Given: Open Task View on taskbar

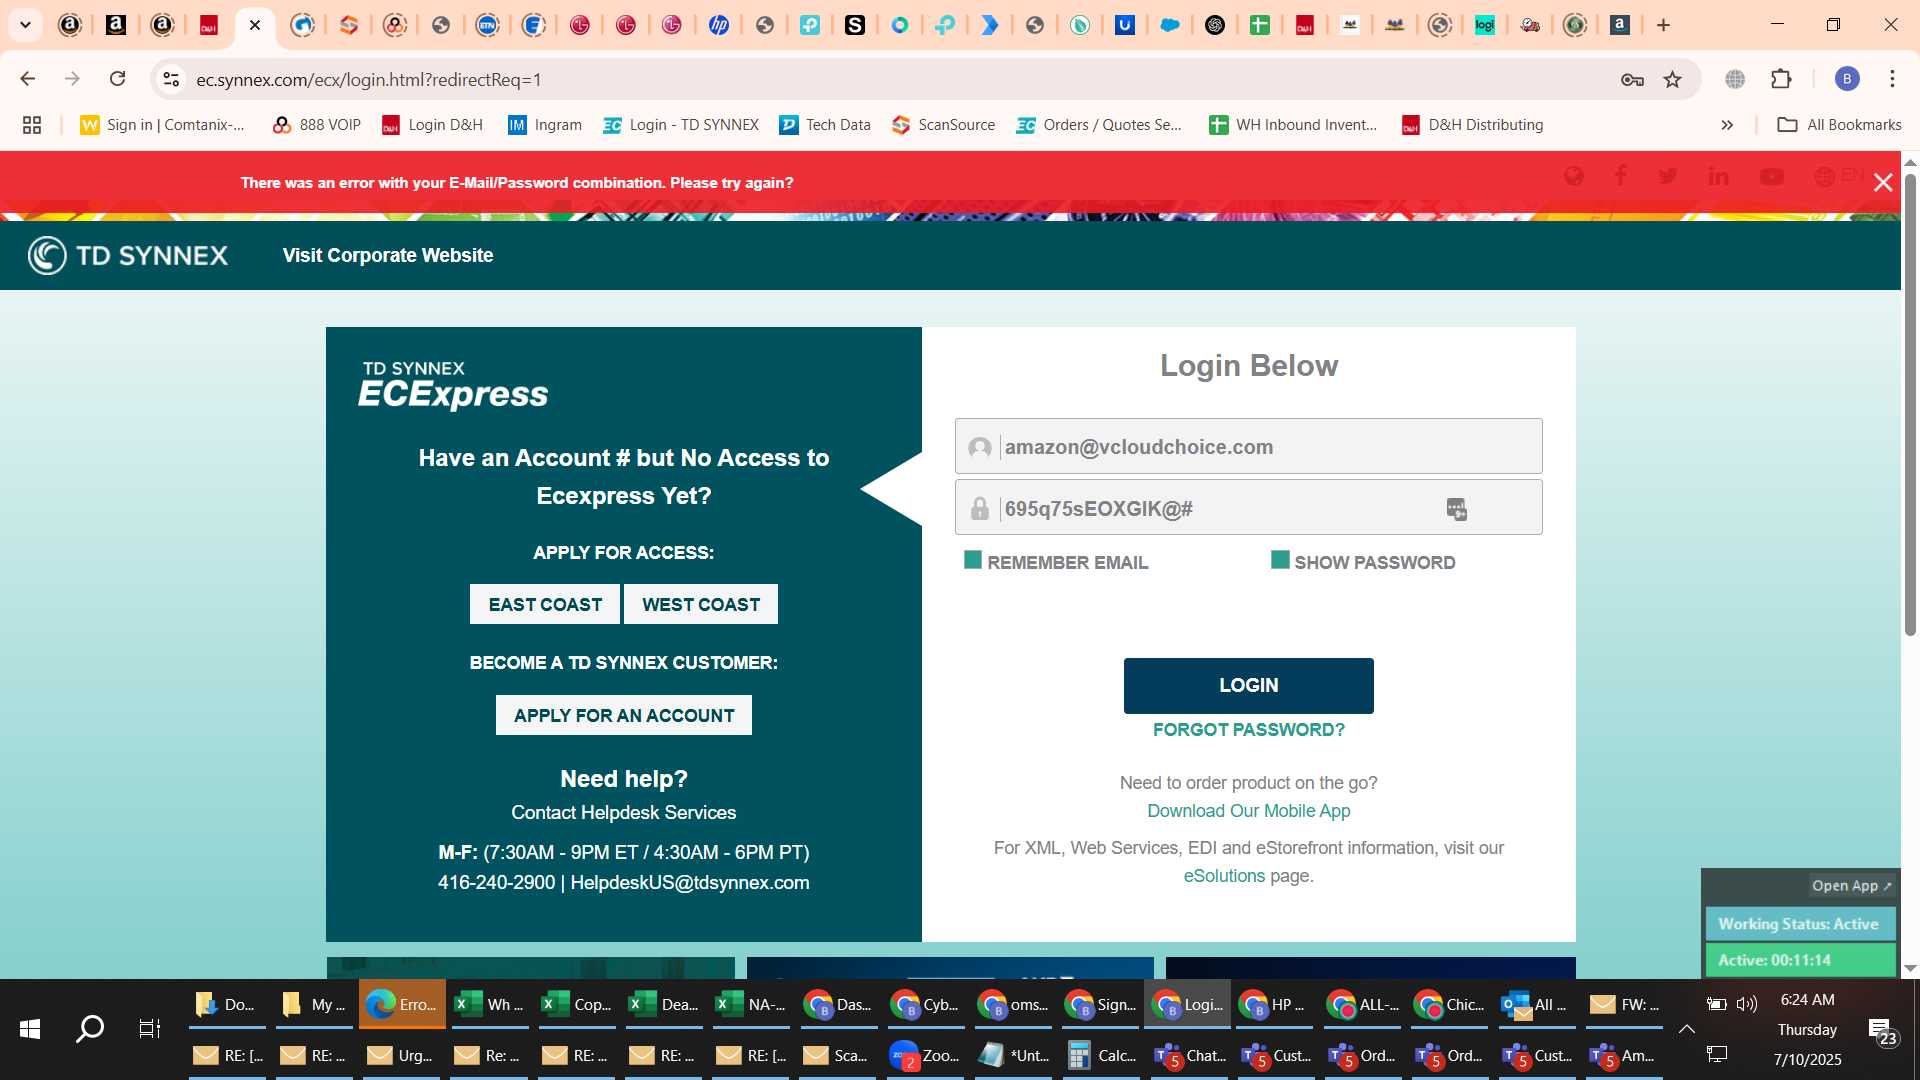Looking at the screenshot, I should pos(149,1028).
